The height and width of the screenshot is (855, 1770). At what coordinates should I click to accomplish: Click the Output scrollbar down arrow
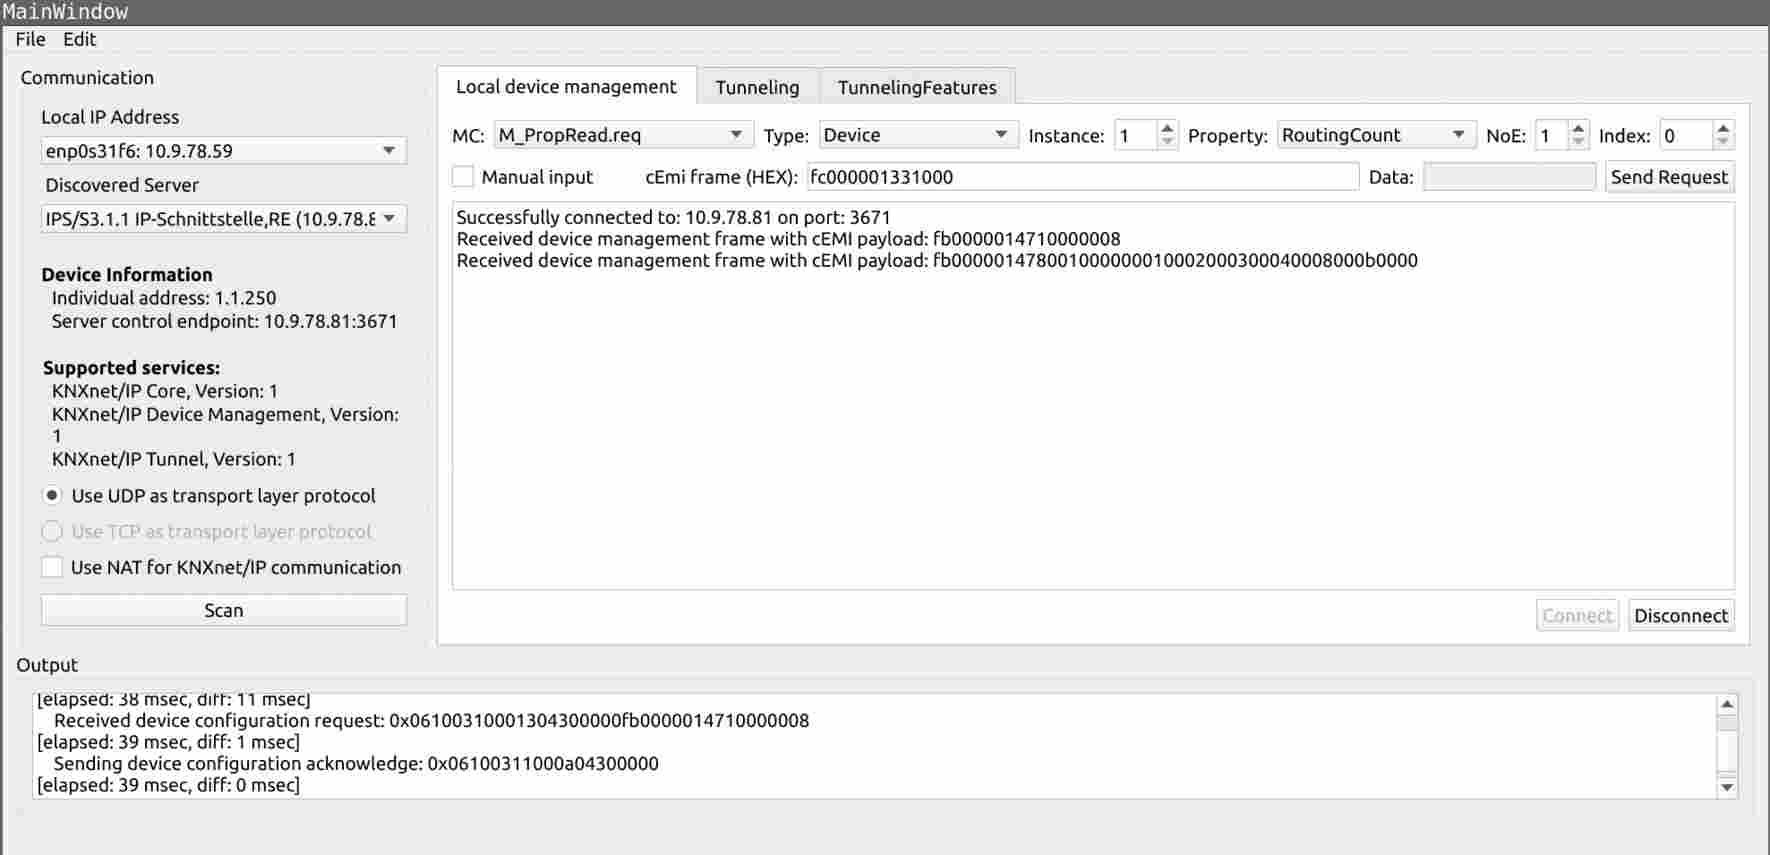(1727, 788)
